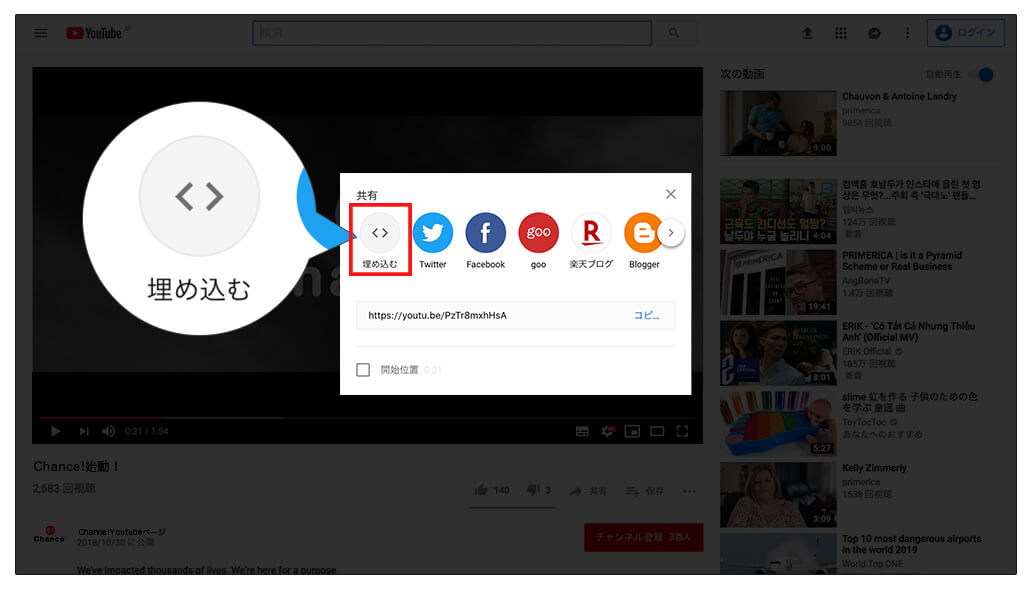Click the YouTube logo
This screenshot has width=1032, height=592.
96,32
